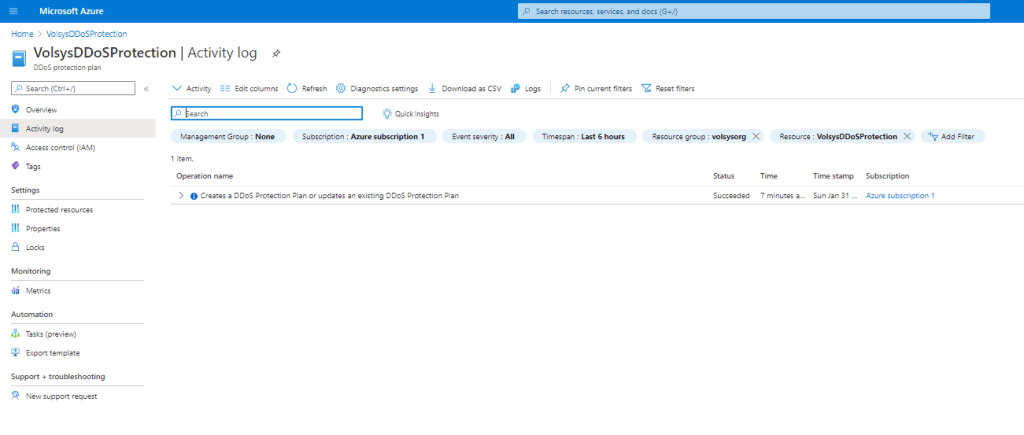Viewport: 1024px width, 435px height.
Task: Open Diagnostics settings
Action: click(377, 88)
